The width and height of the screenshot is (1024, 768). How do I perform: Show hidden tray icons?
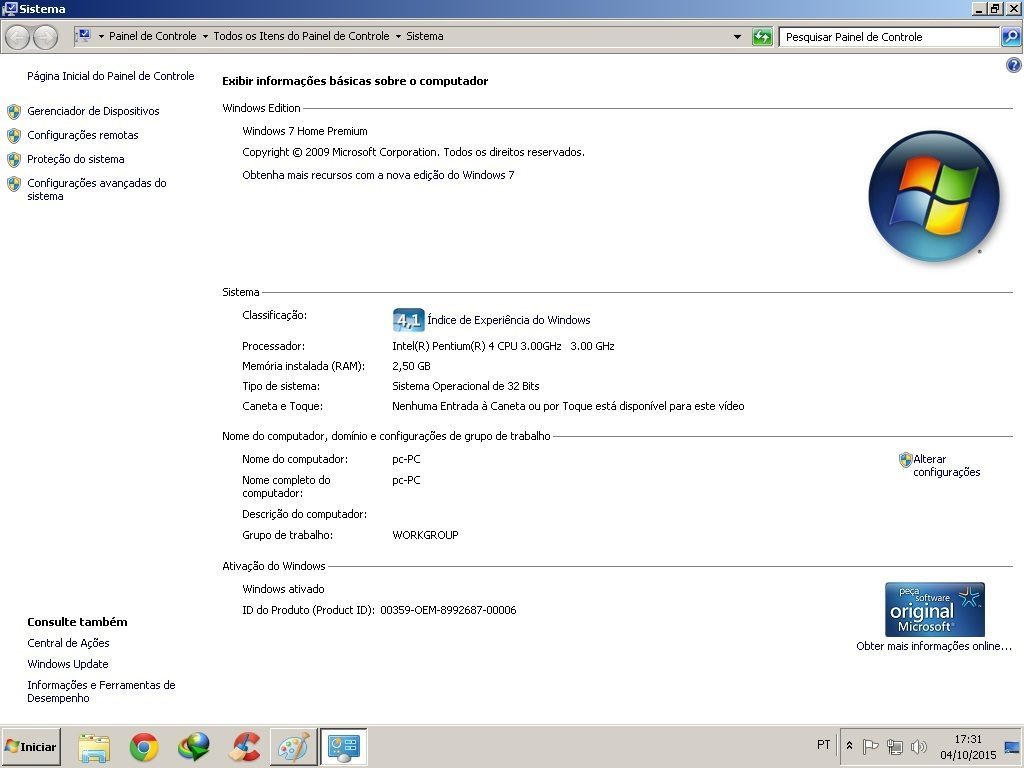[x=850, y=746]
